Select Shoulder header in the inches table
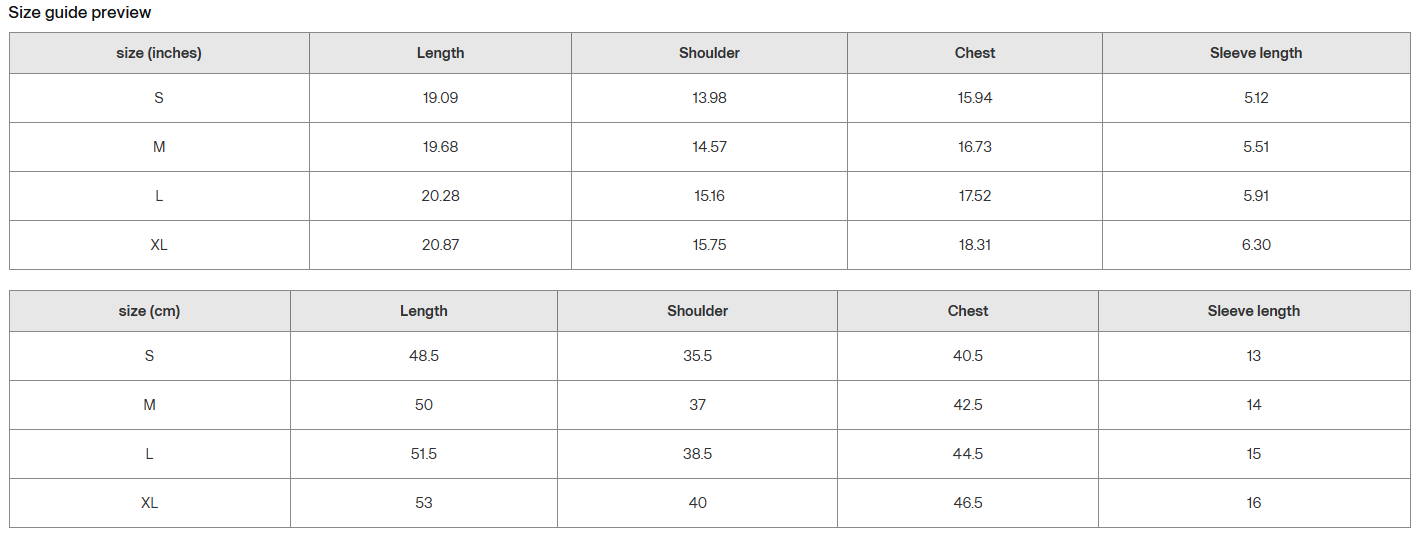This screenshot has width=1417, height=538. click(x=709, y=53)
